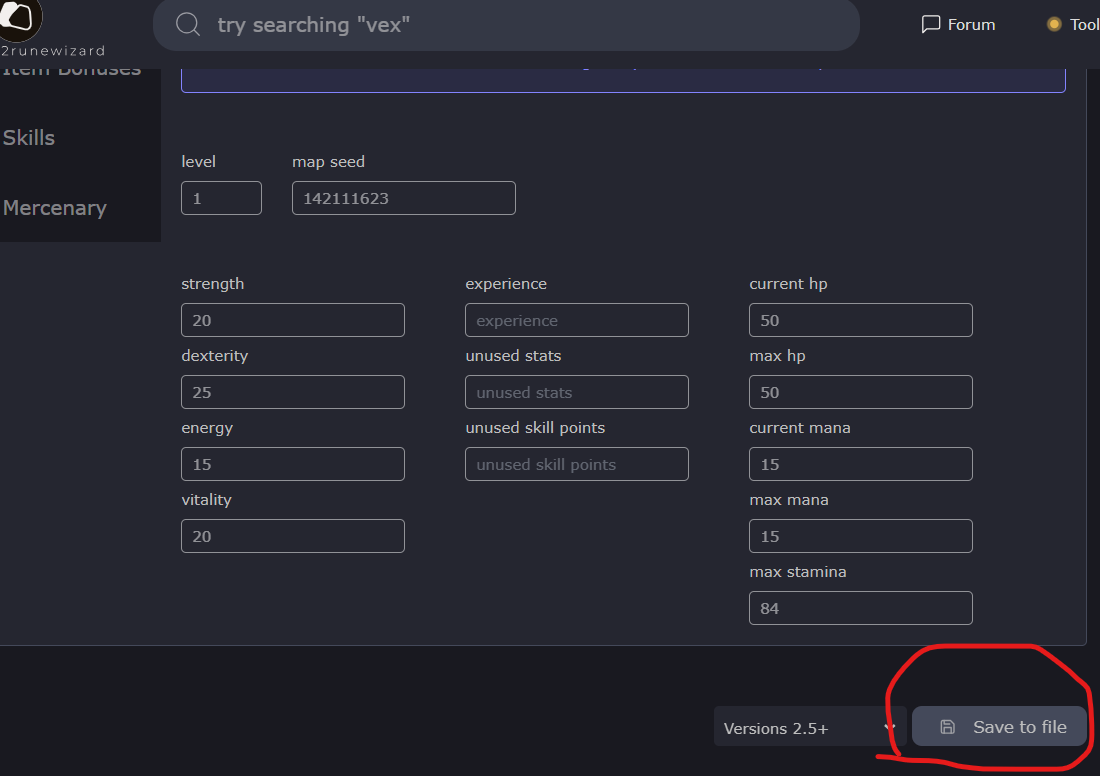This screenshot has height=776, width=1100.
Task: Click the "strength" label text
Action: tap(213, 284)
